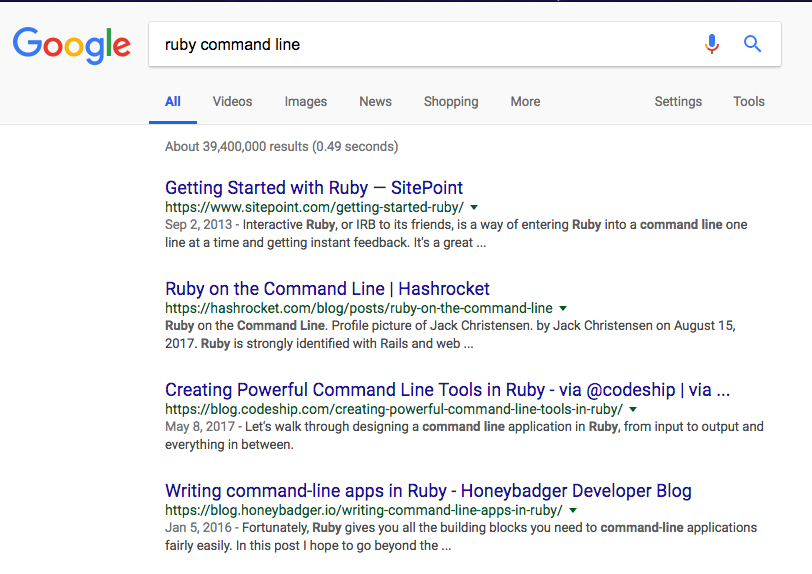Expand the blog.codeship.com URL dropdown arrow
The height and width of the screenshot is (574, 812).
coord(633,410)
